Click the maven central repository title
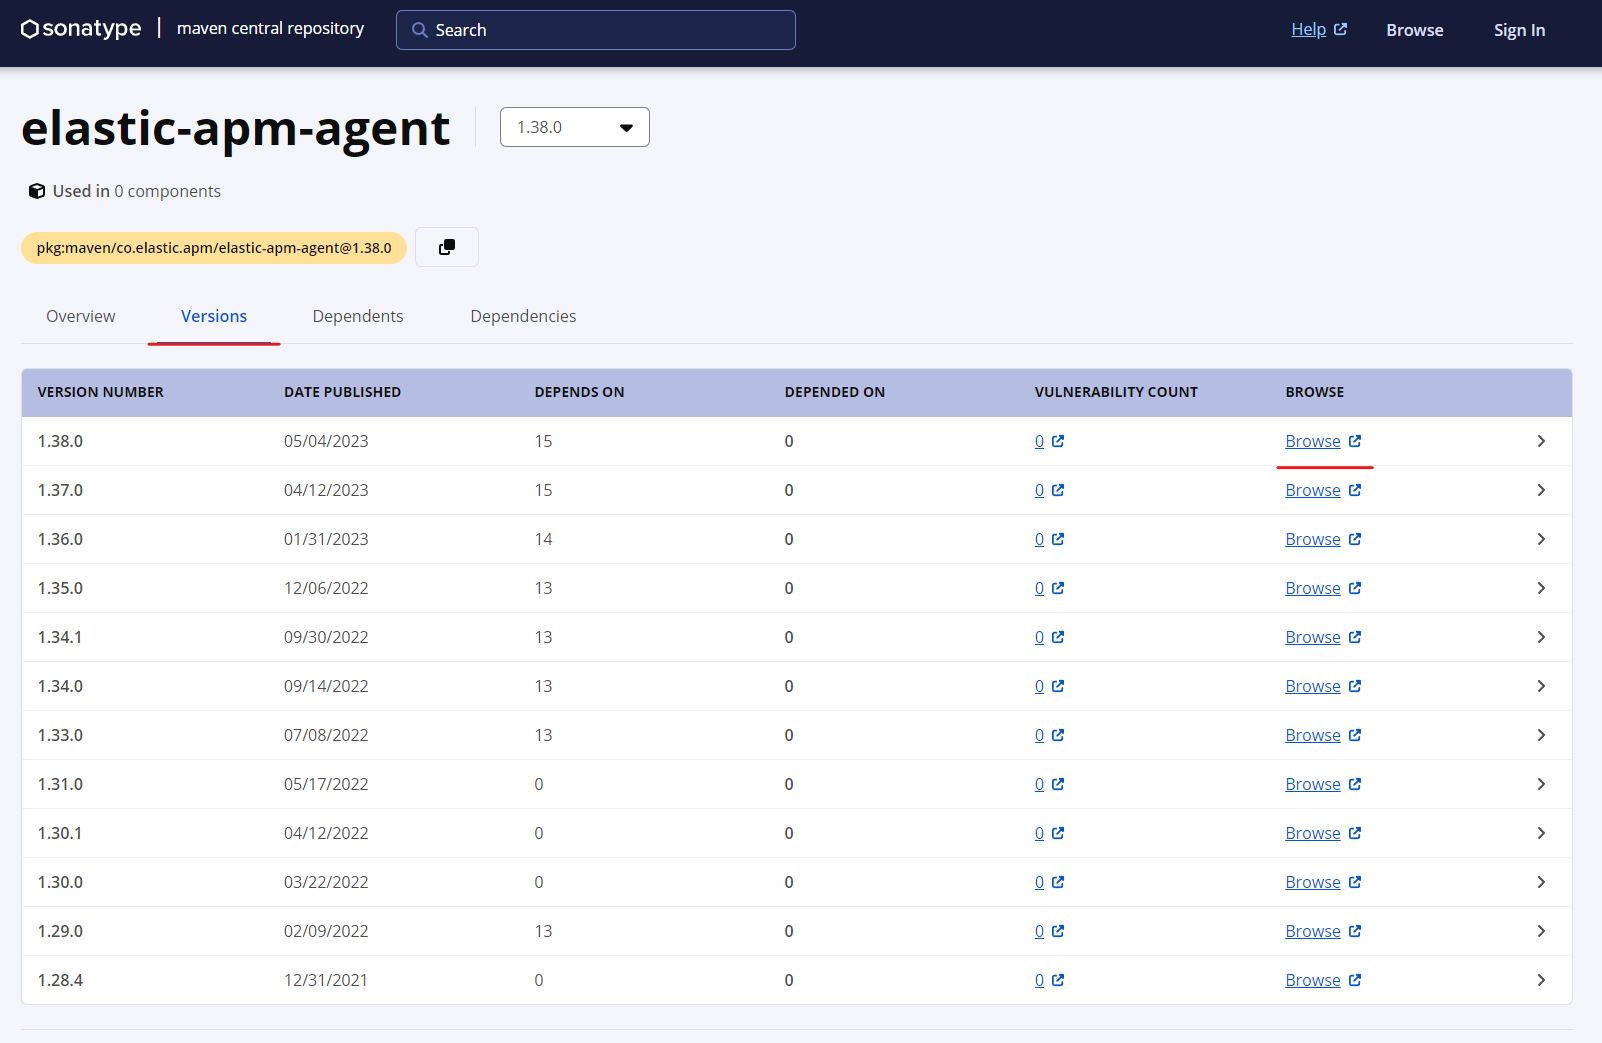1602x1043 pixels. [270, 28]
